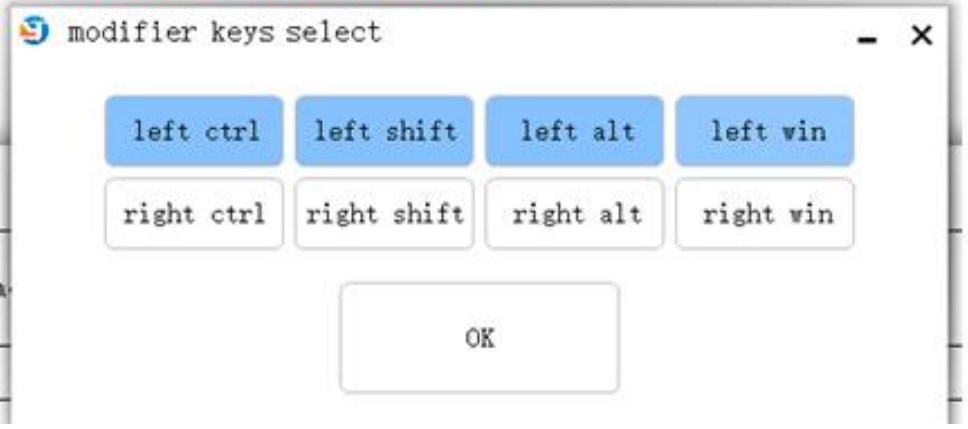Click the dash minimize icon
This screenshot has width=968, height=429.
point(867,41)
